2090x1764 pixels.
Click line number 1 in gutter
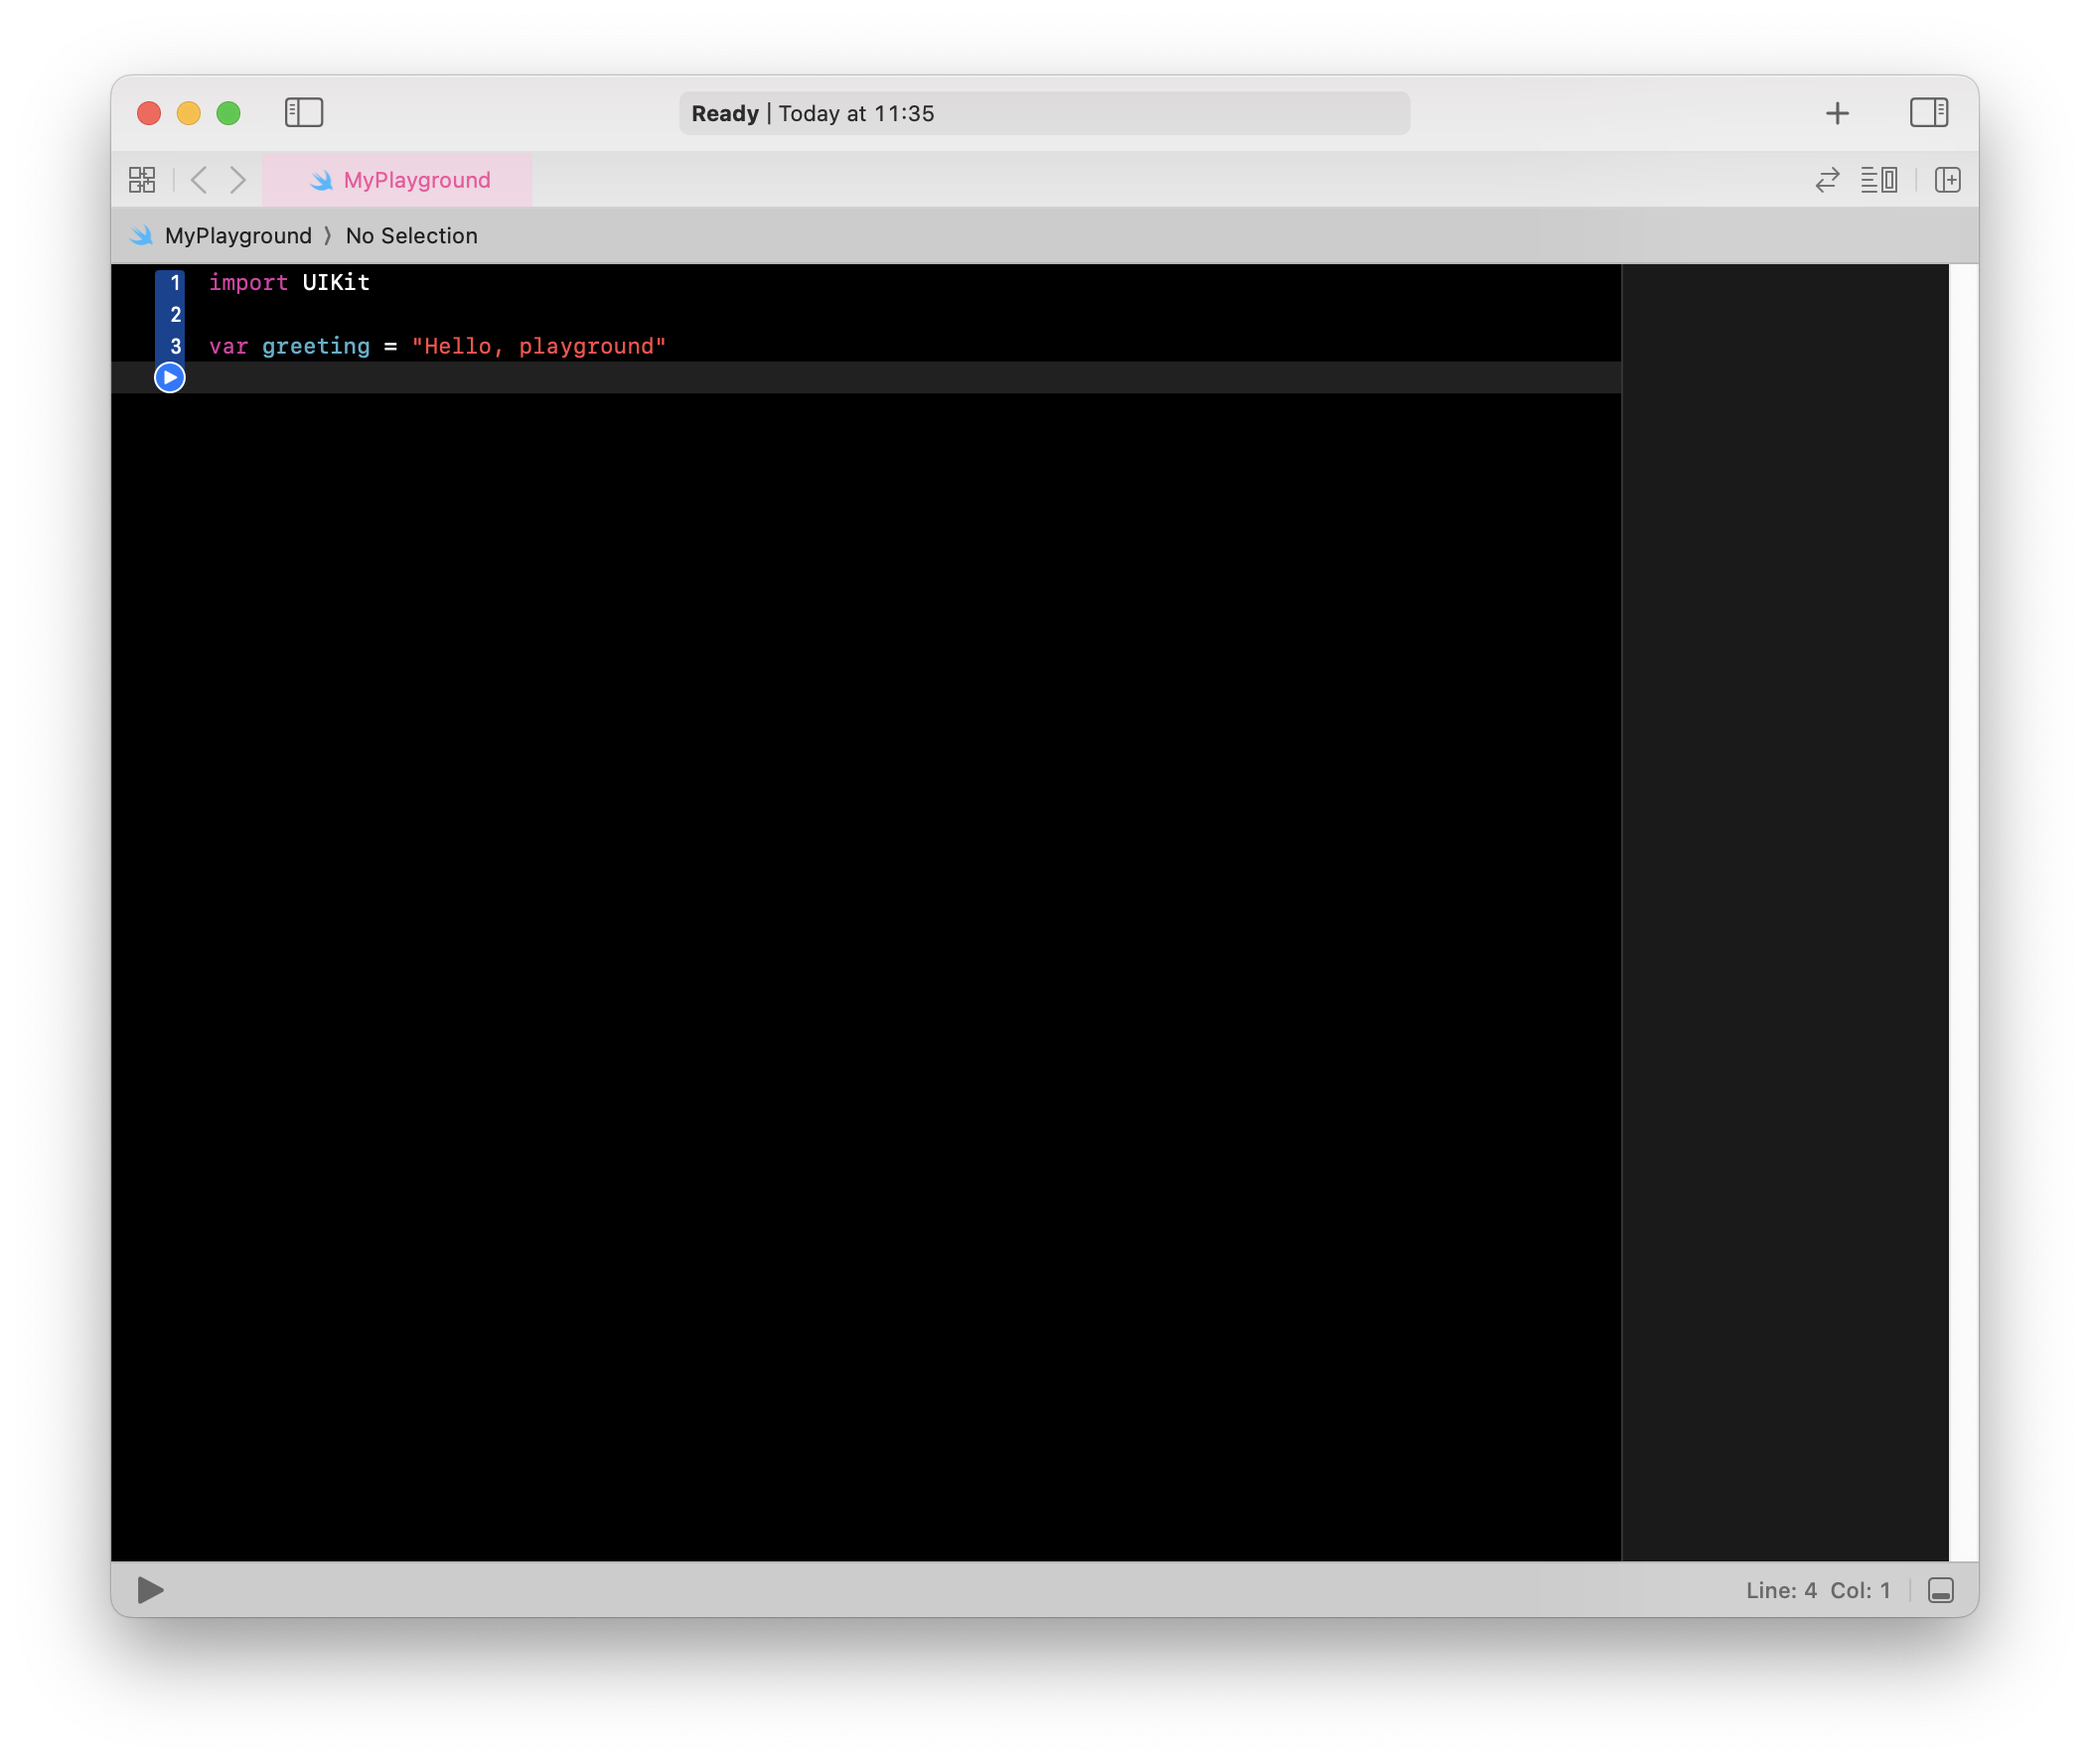175,283
